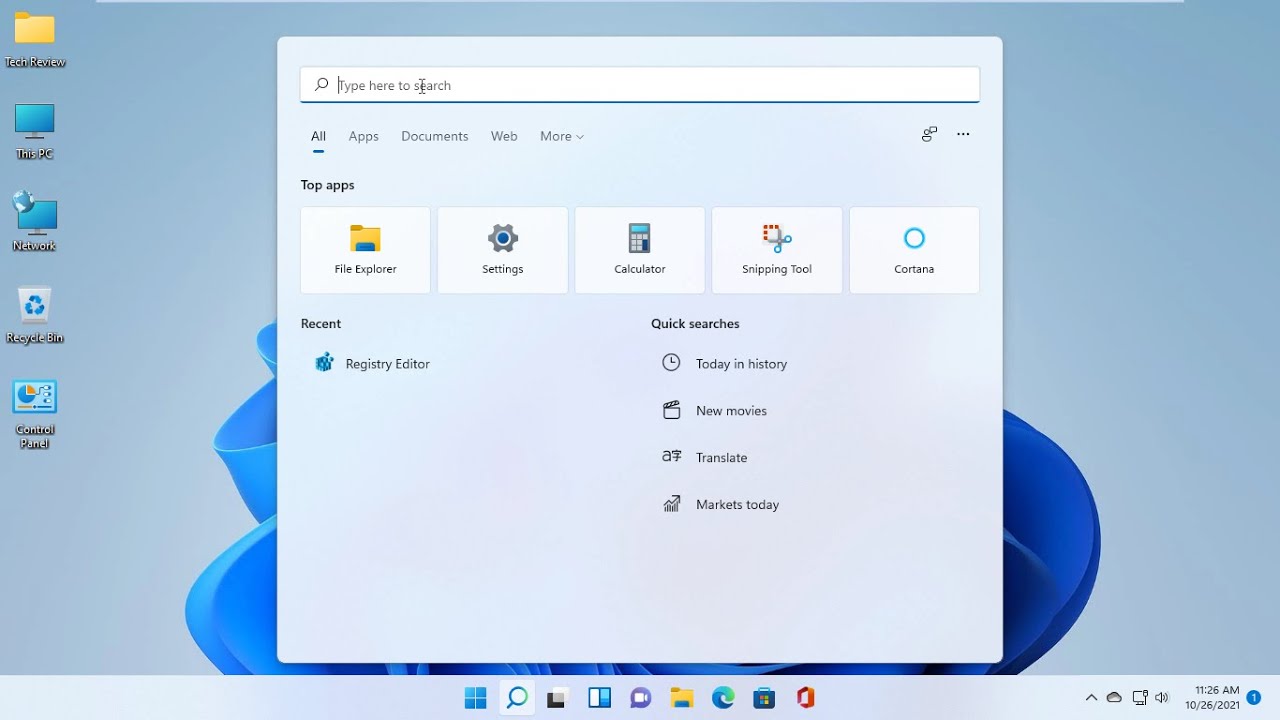Open File Explorer from Top apps
Screen dimensions: 1280x720
click(x=365, y=250)
